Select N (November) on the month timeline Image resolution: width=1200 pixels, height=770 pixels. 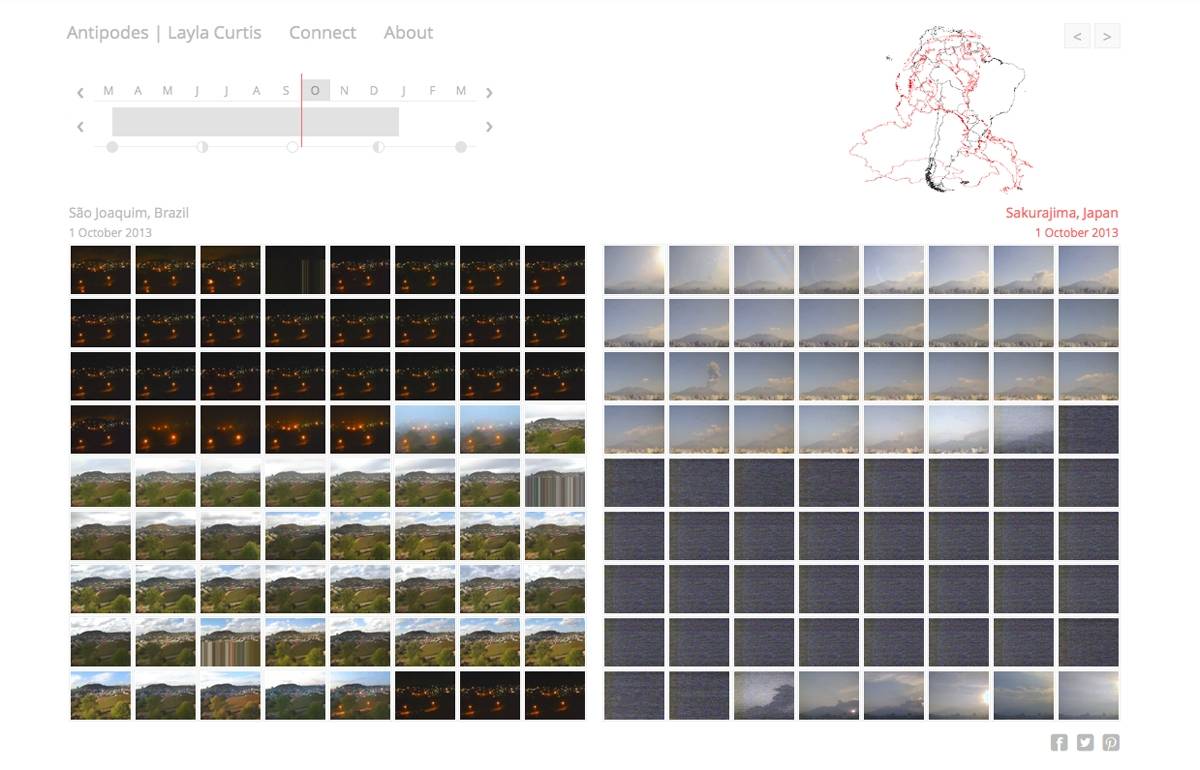click(x=344, y=91)
